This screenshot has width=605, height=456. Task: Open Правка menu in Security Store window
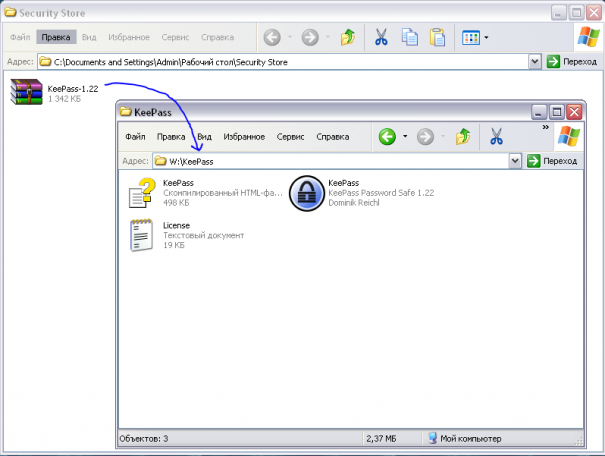click(56, 37)
